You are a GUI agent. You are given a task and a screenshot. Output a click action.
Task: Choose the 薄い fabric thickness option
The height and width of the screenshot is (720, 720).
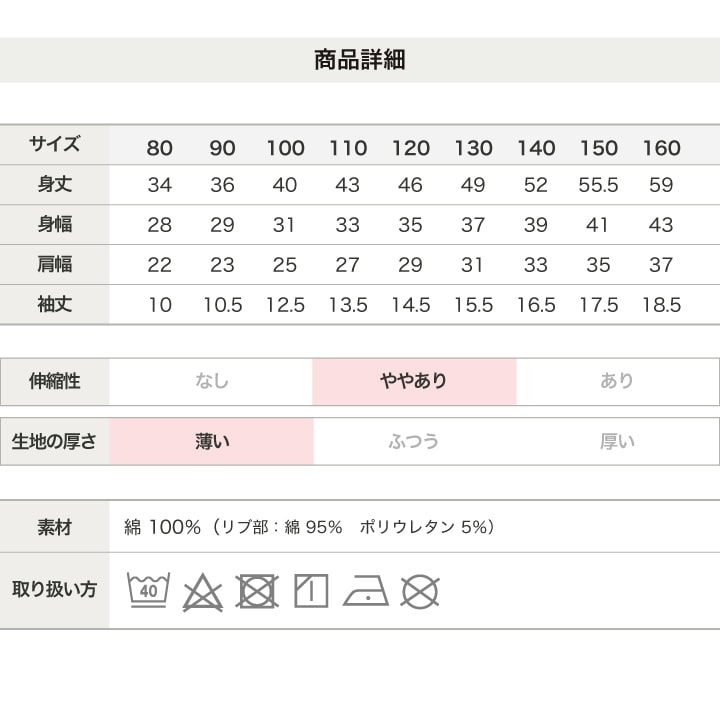coord(212,441)
